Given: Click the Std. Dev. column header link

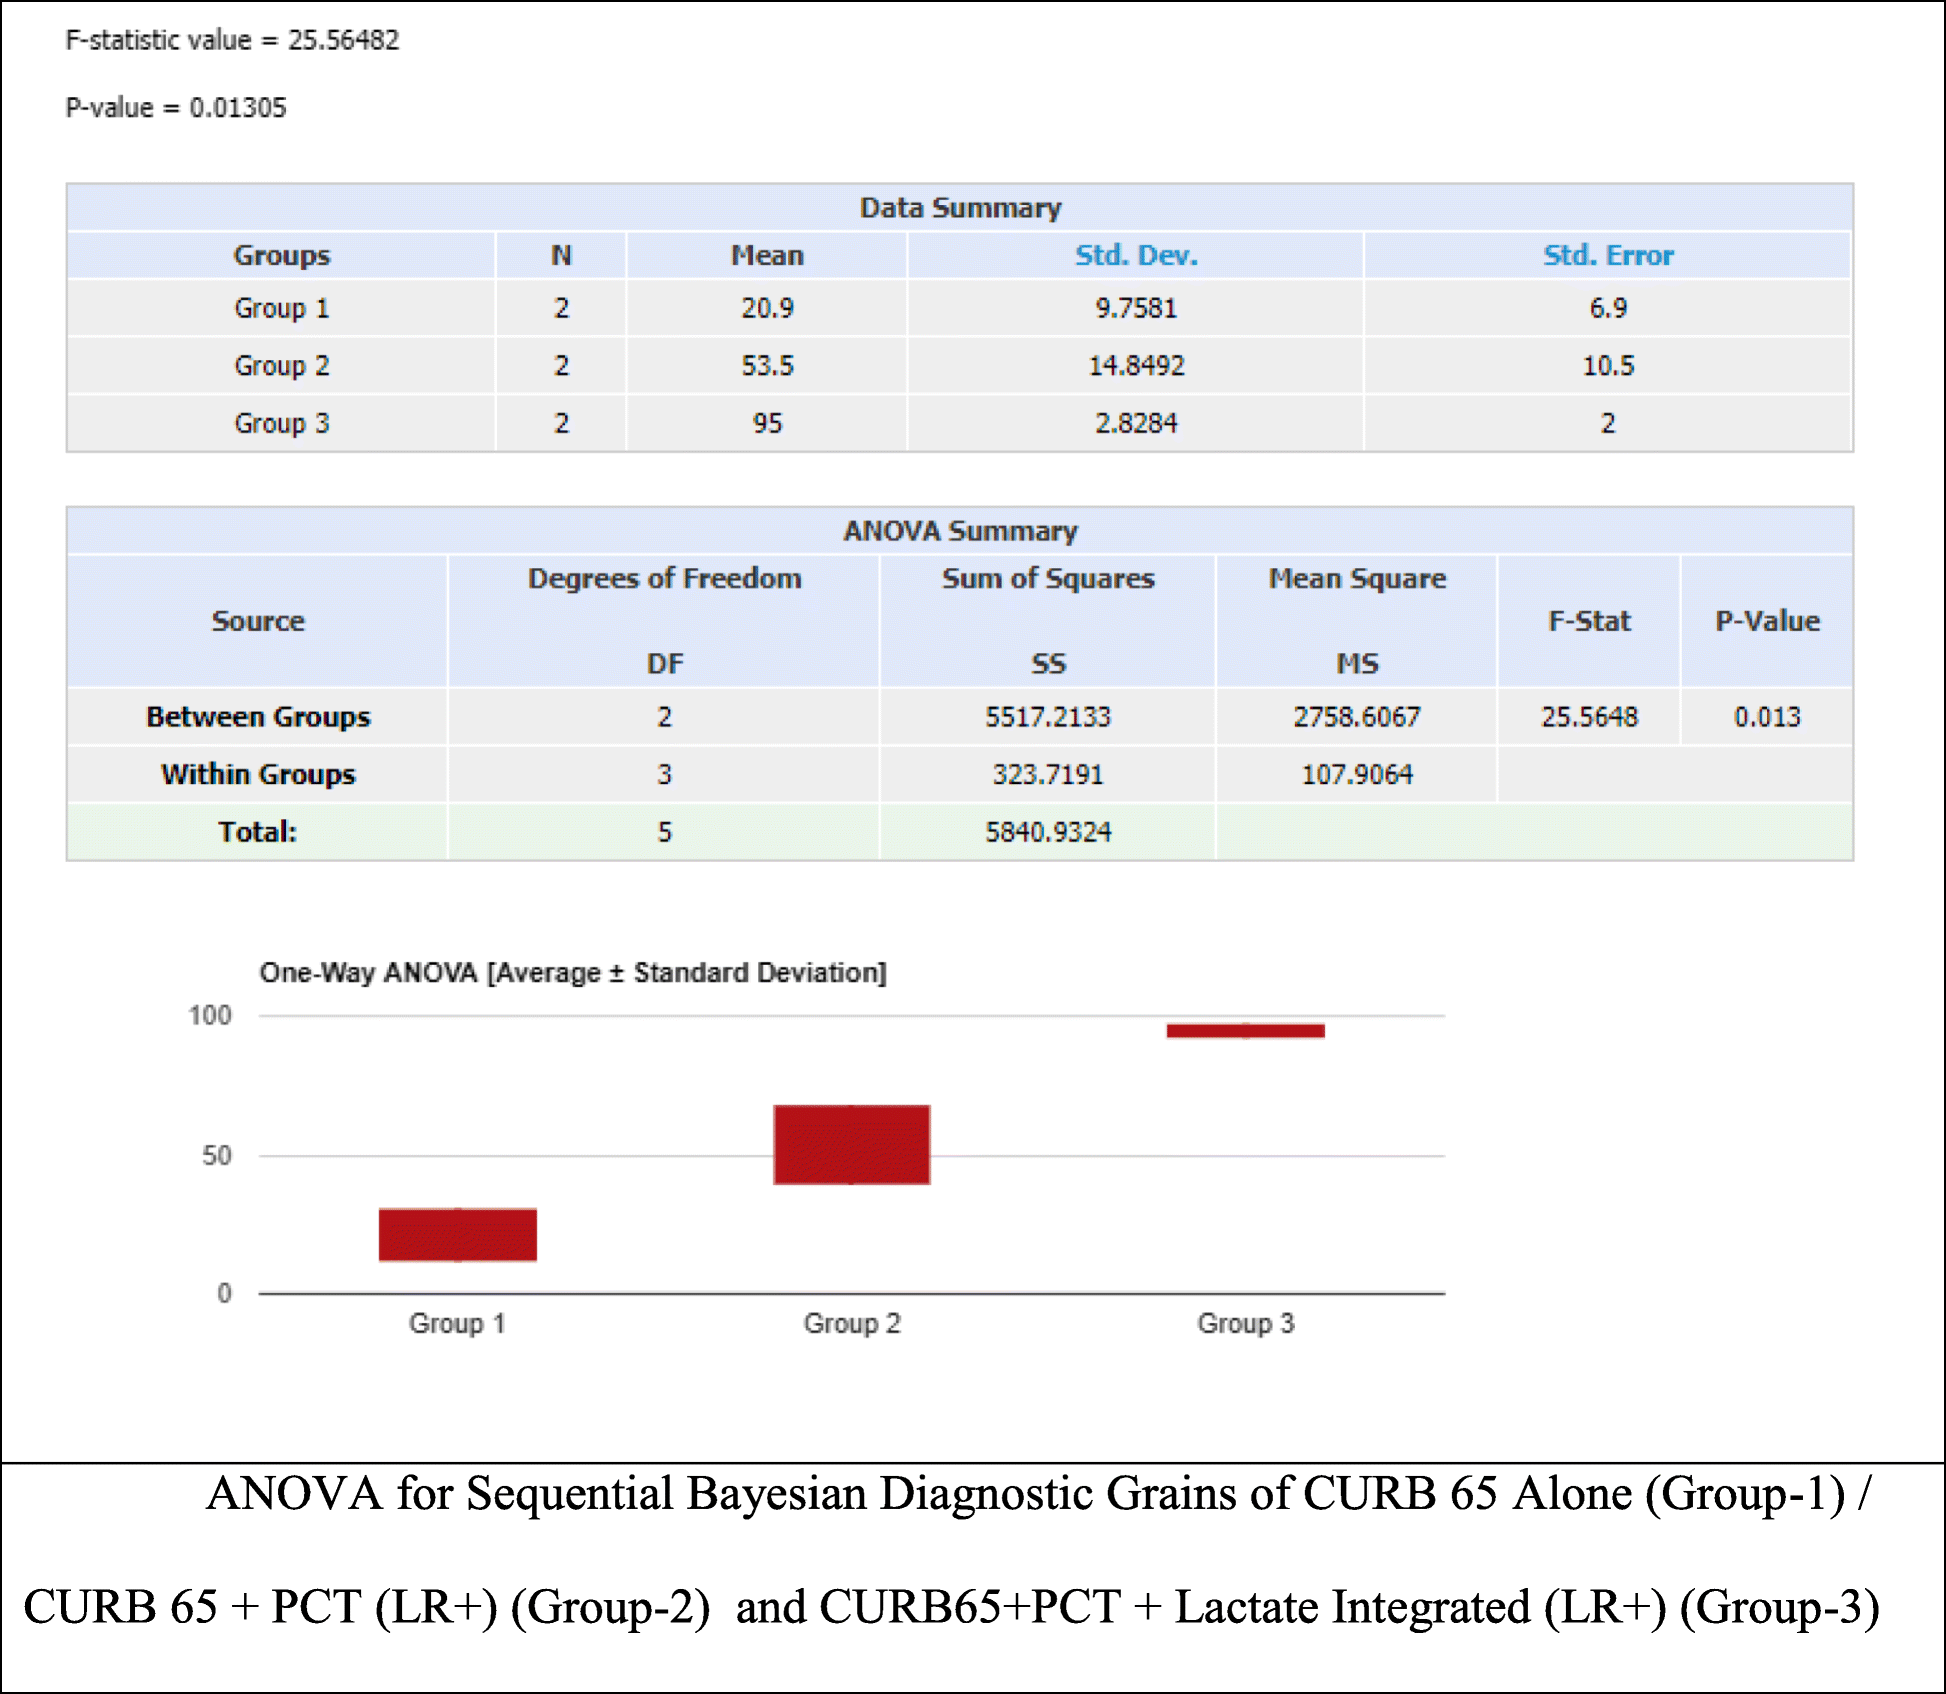Looking at the screenshot, I should point(1136,256).
